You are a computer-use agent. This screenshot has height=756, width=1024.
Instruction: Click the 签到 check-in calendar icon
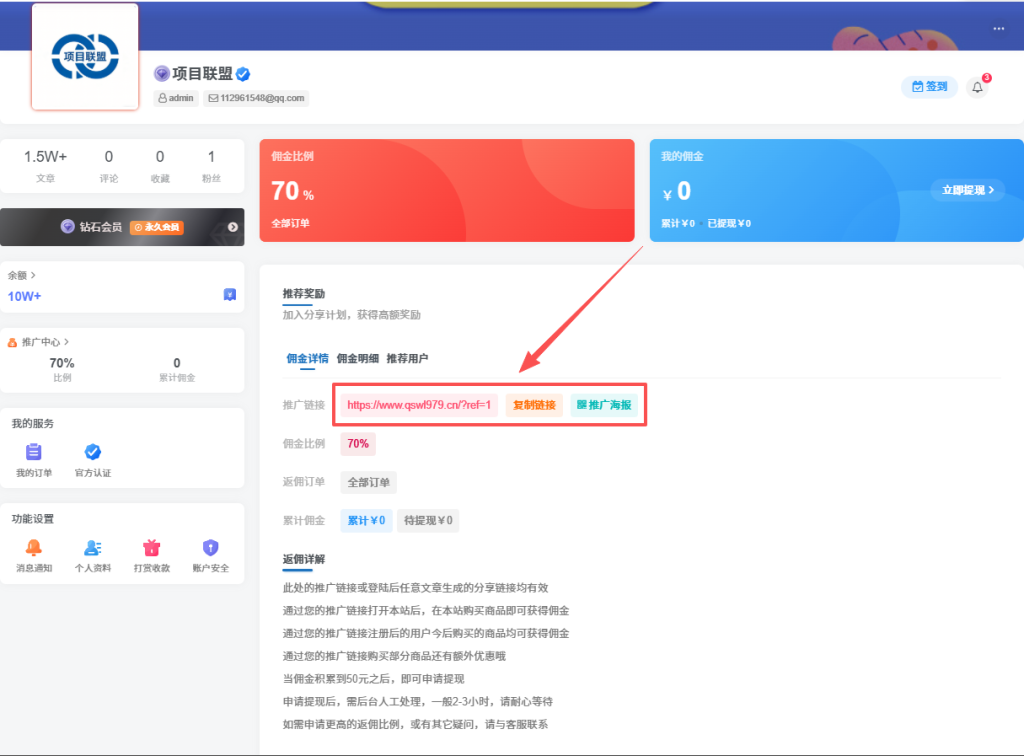917,87
